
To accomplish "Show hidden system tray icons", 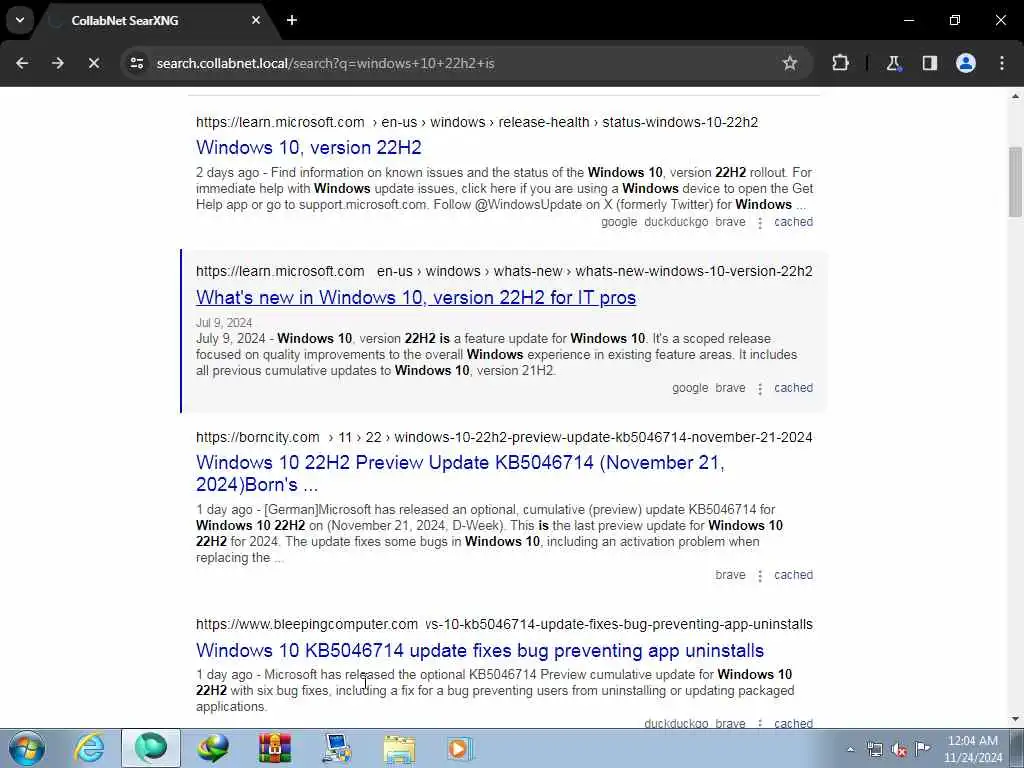I will pos(850,749).
